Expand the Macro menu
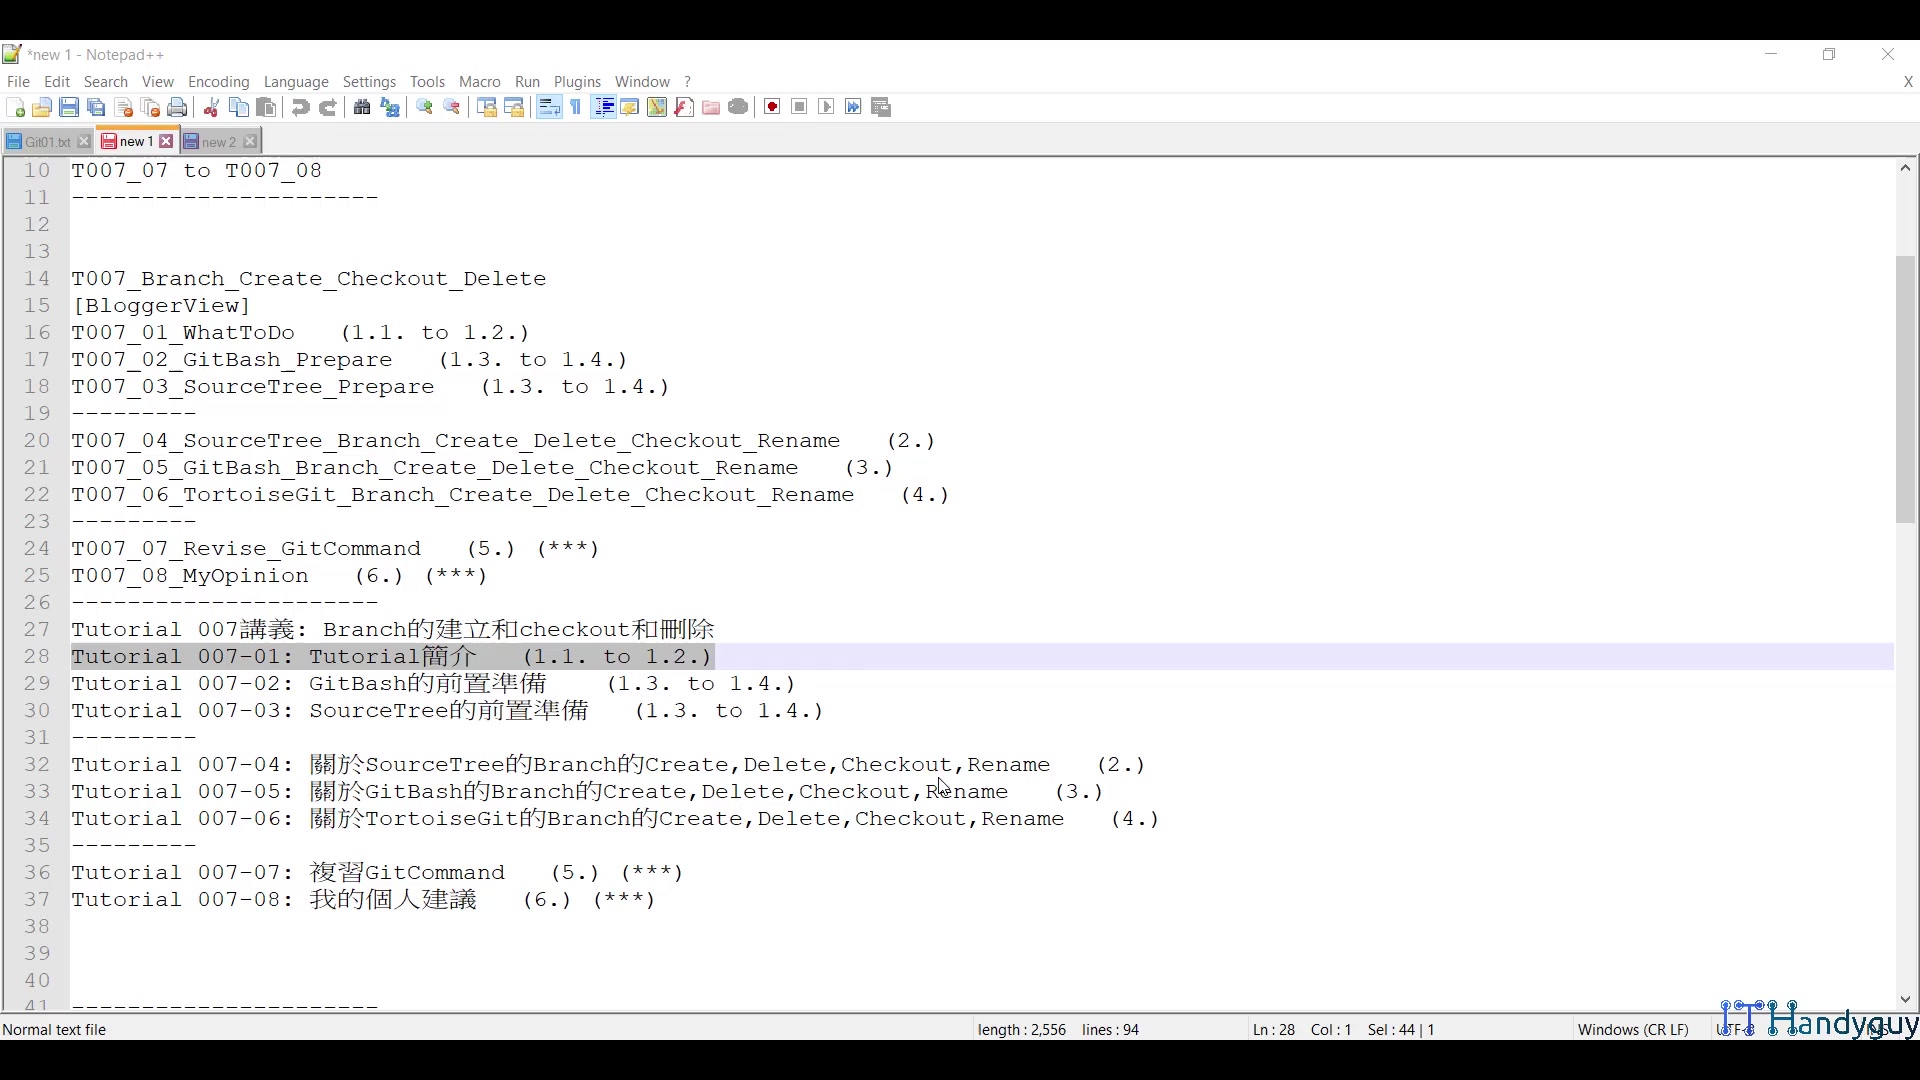1920x1080 pixels. pyautogui.click(x=479, y=82)
